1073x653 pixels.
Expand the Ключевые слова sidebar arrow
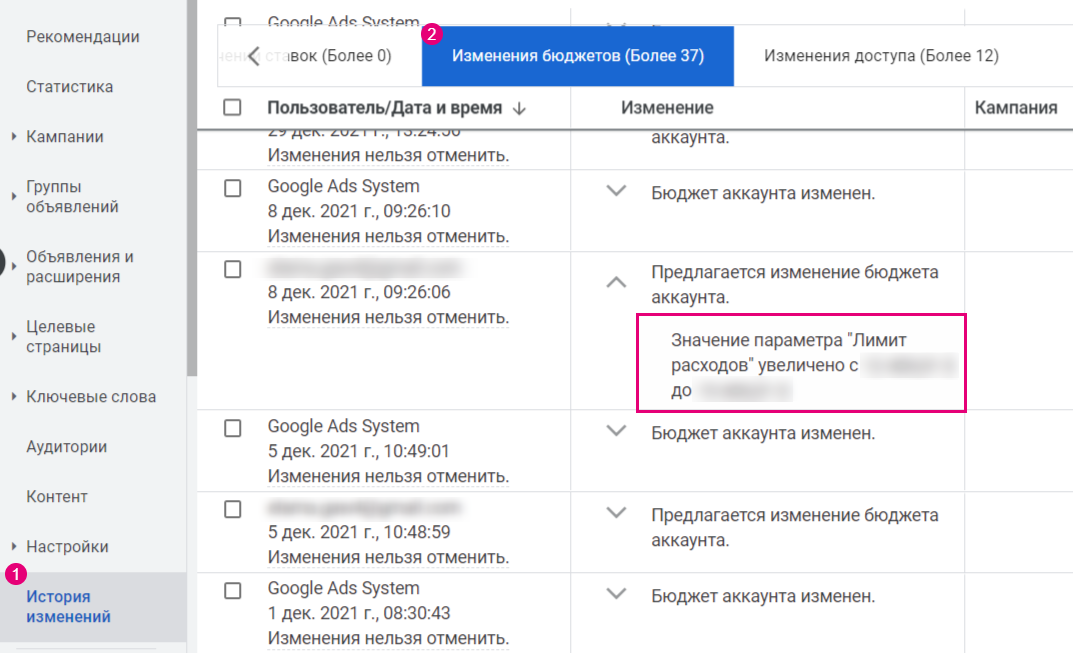coord(14,397)
